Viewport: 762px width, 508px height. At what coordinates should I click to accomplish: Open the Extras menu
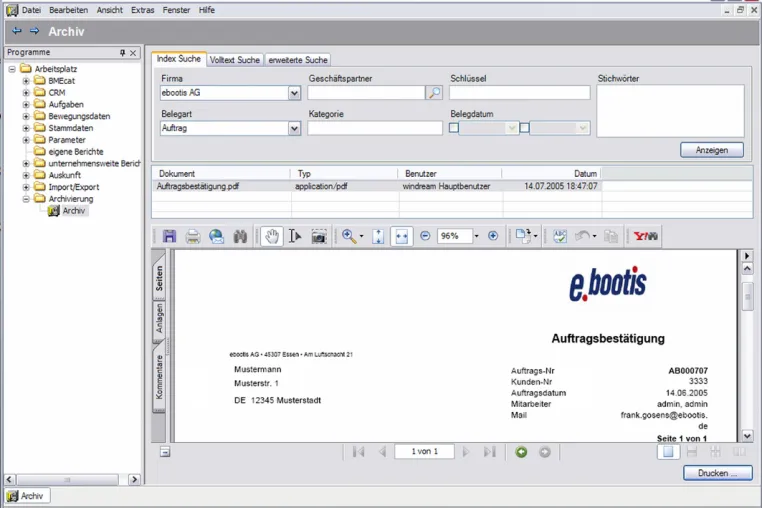point(142,10)
